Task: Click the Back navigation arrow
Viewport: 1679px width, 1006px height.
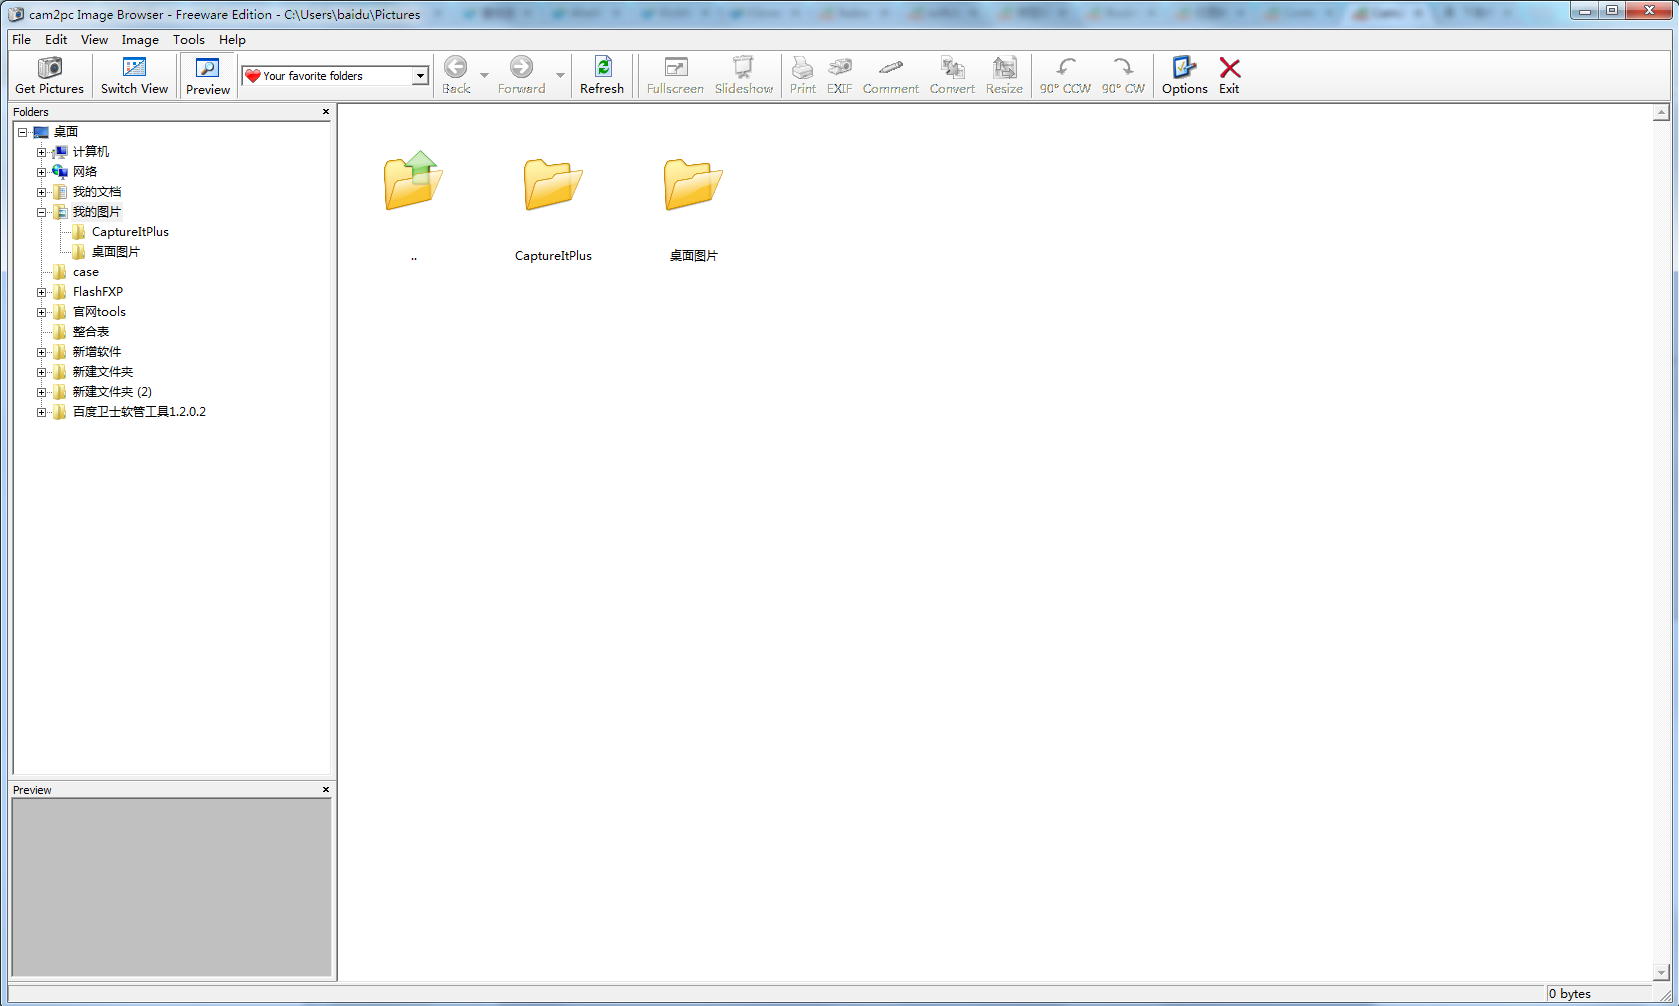Action: pyautogui.click(x=455, y=67)
